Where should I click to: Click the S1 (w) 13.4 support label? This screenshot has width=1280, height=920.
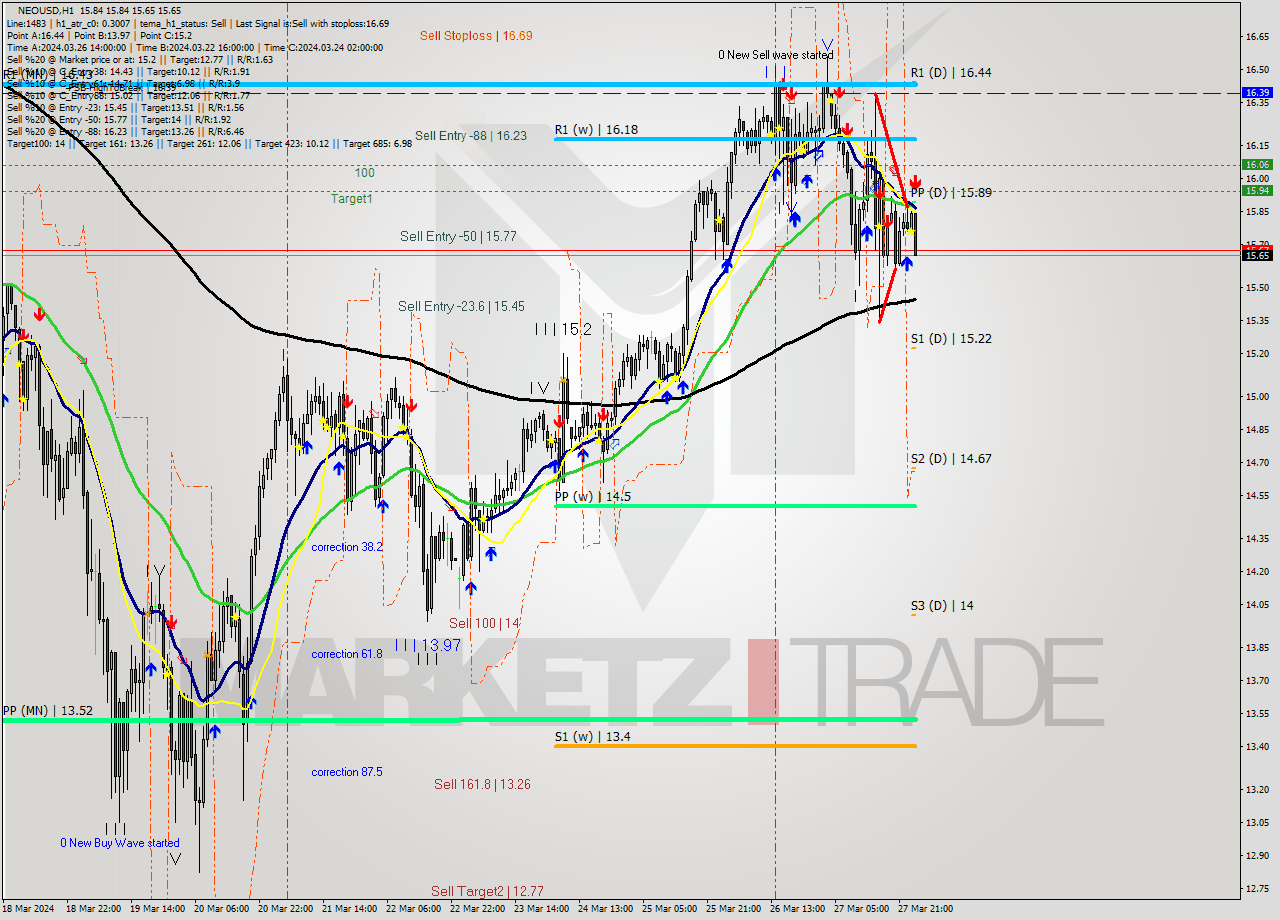point(592,737)
